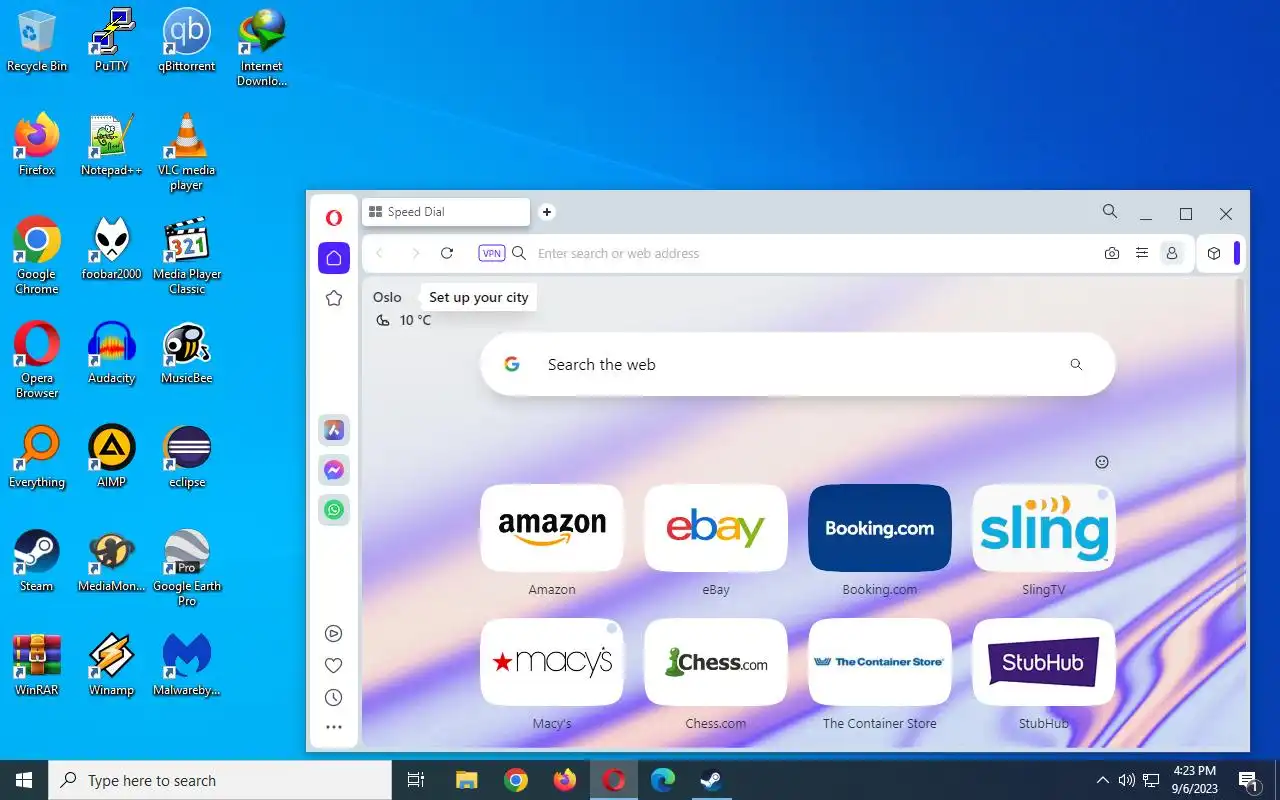The image size is (1280, 800).
Task: Open Aria AI icon in Opera sidebar
Action: tap(334, 431)
